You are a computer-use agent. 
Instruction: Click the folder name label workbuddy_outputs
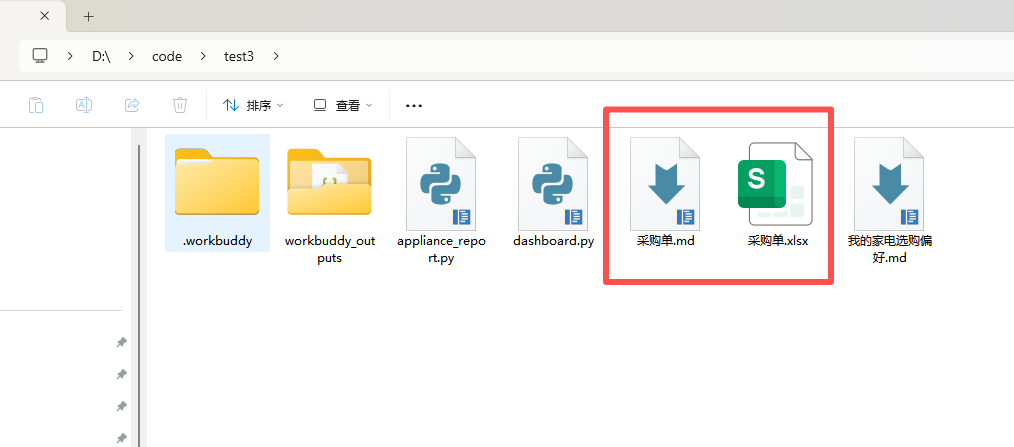[330, 249]
